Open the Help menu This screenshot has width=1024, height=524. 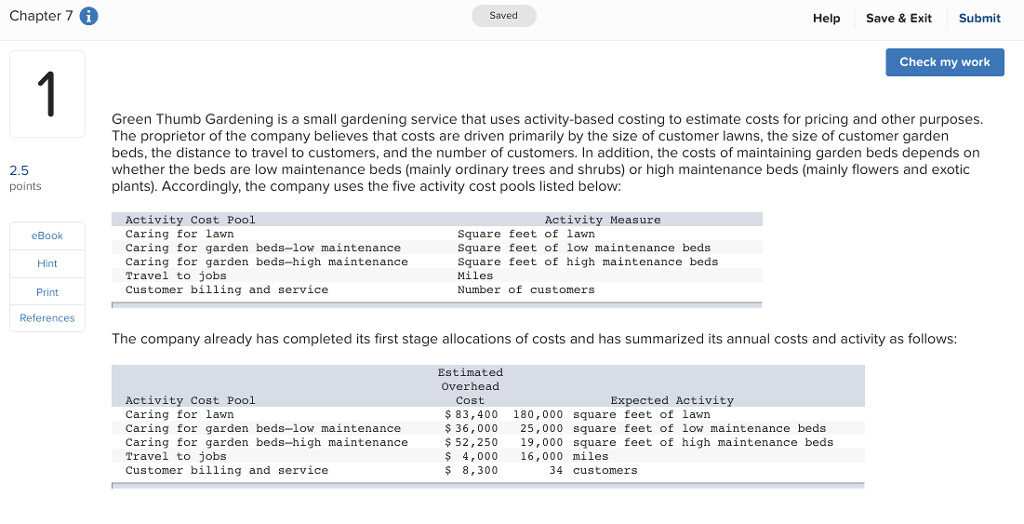[826, 18]
